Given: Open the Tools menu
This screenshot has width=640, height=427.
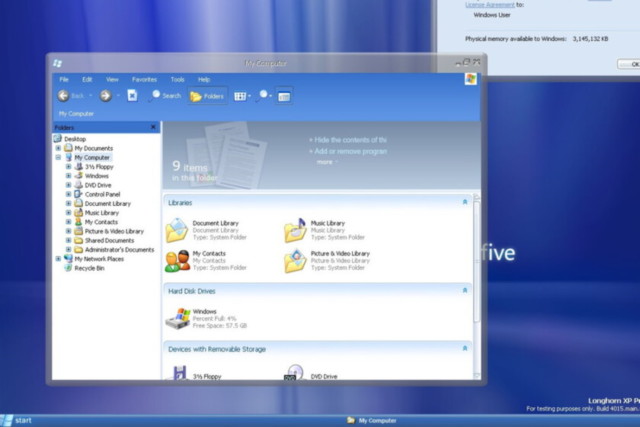Looking at the screenshot, I should [178, 79].
